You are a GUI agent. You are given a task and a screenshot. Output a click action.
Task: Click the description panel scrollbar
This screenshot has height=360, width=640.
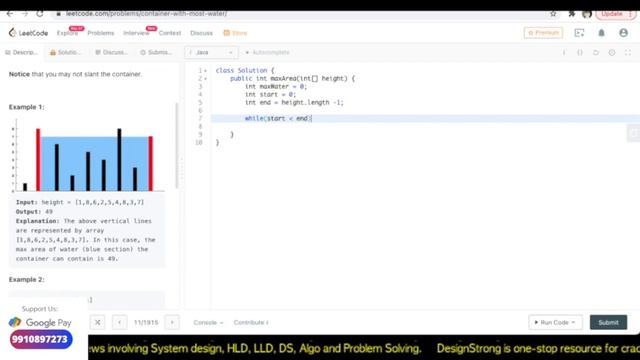[x=177, y=145]
